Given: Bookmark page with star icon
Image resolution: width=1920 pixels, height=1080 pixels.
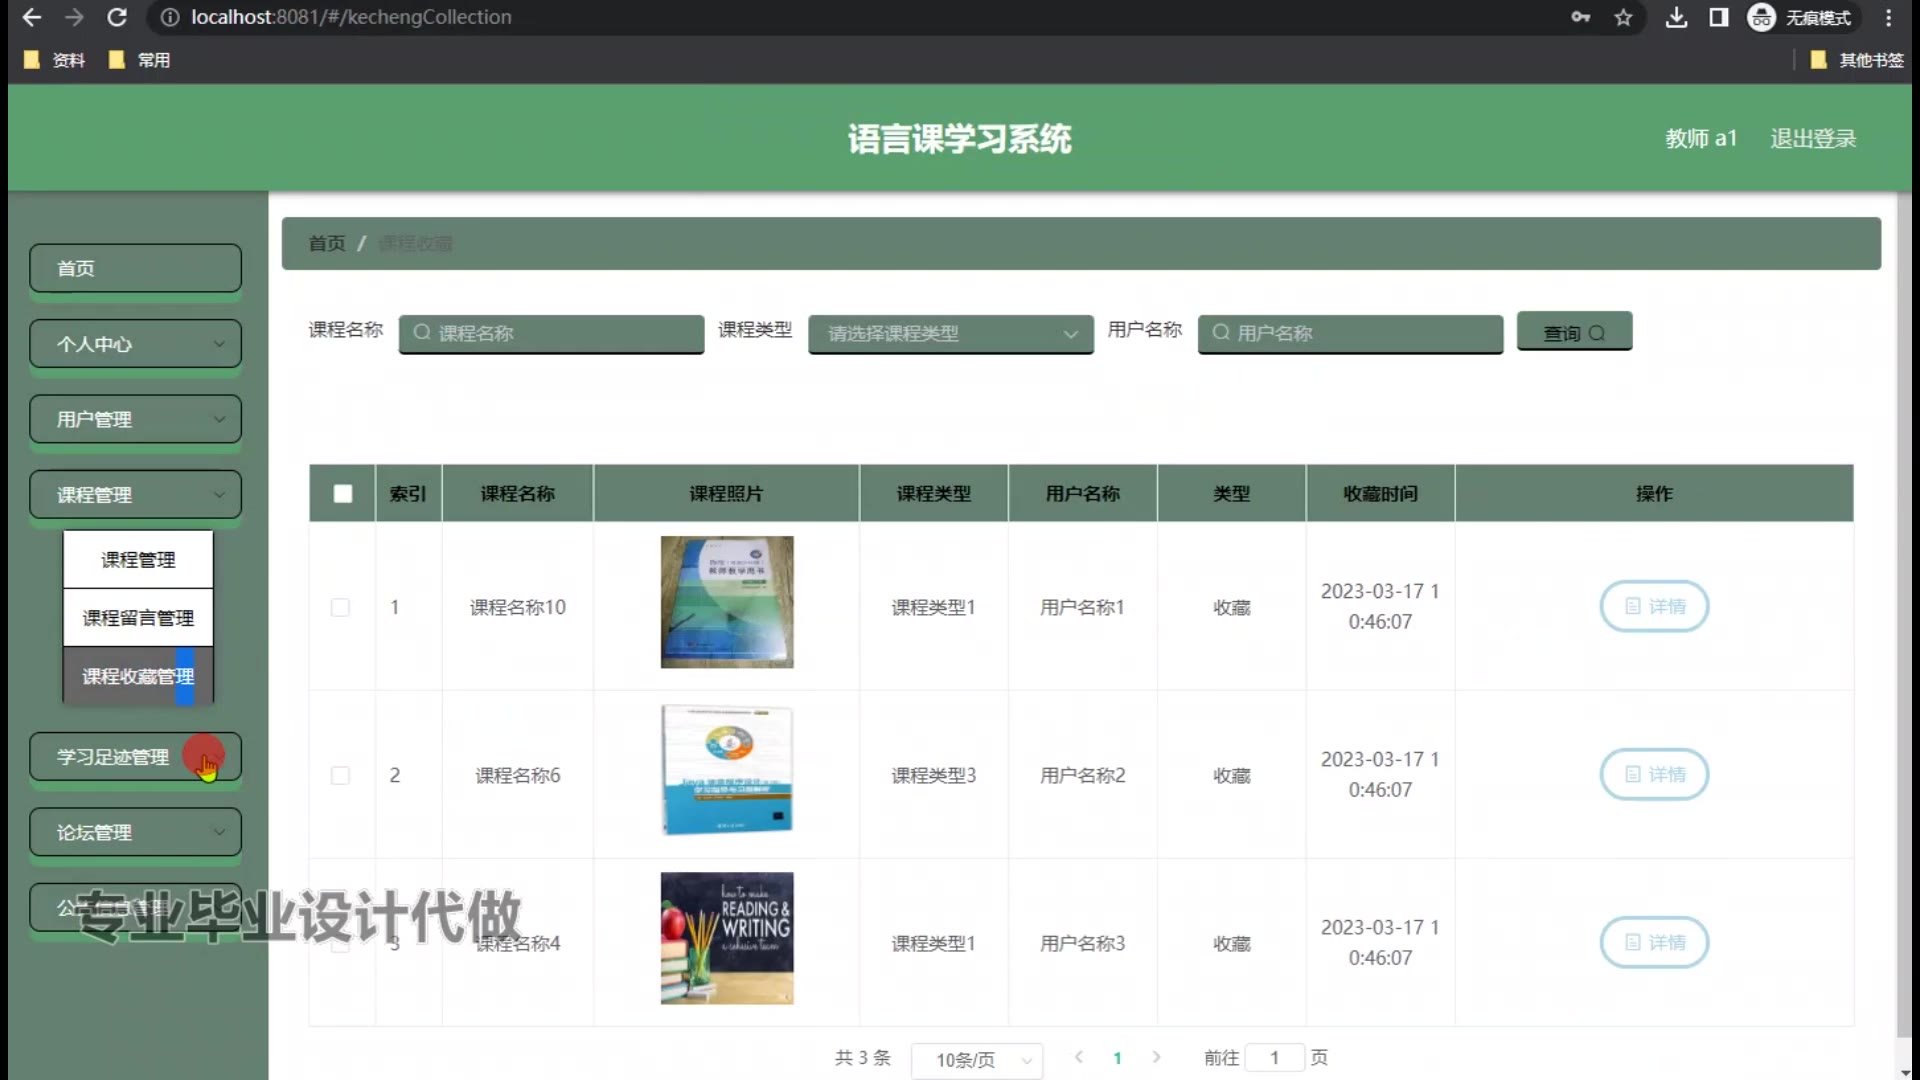Looking at the screenshot, I should (1623, 17).
